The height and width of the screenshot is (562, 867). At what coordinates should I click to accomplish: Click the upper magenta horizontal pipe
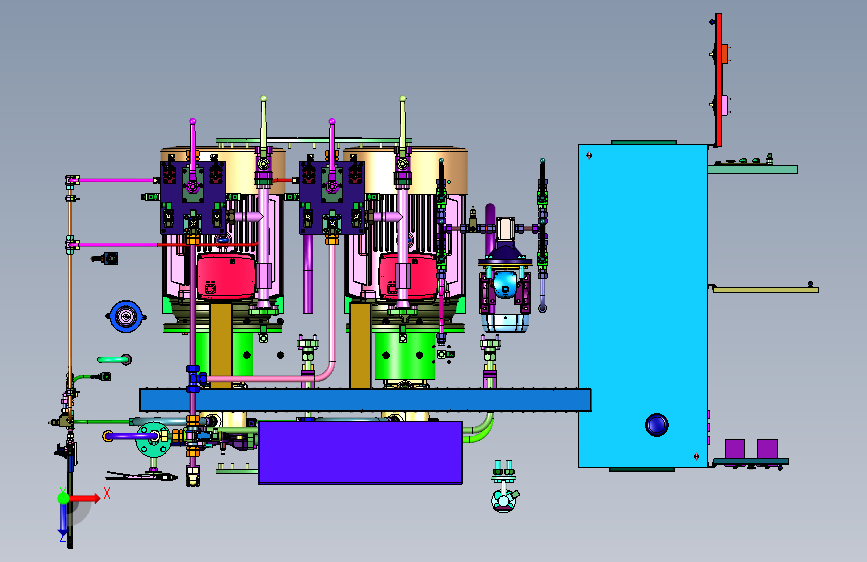[x=117, y=180]
